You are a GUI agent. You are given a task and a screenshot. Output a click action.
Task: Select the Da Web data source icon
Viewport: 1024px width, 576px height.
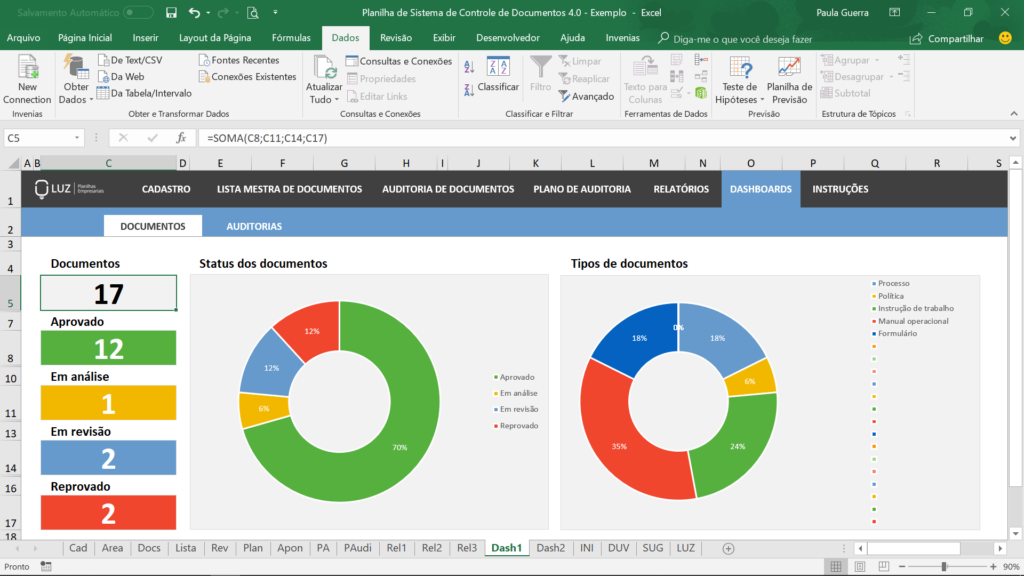[104, 75]
